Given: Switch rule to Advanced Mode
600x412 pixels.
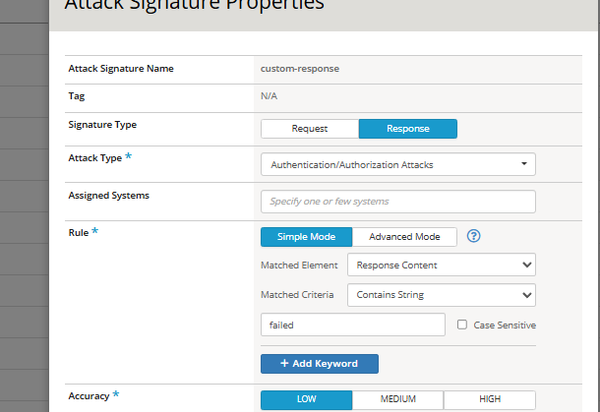Looking at the screenshot, I should pyautogui.click(x=404, y=237).
